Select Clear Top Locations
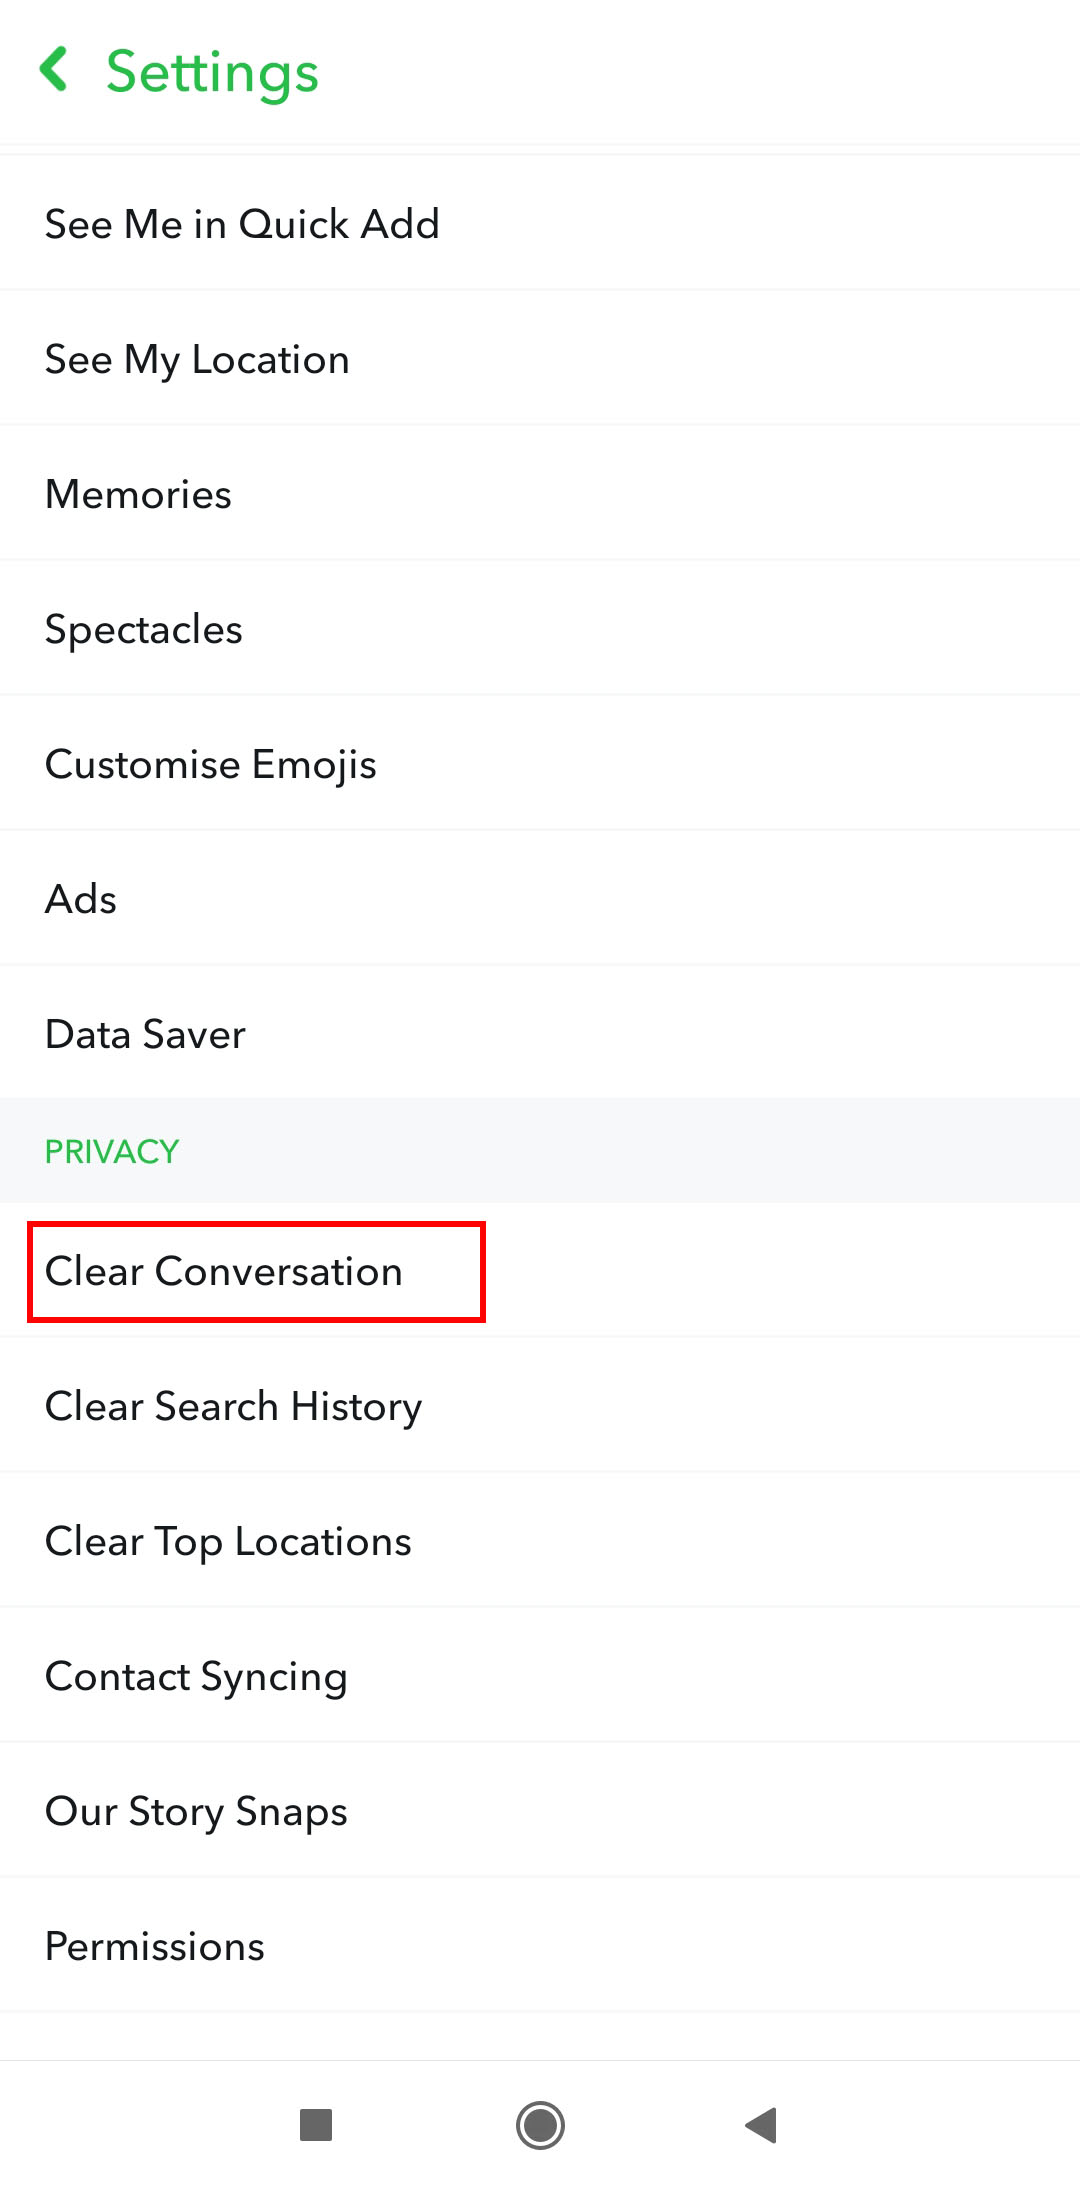This screenshot has height=2190, width=1080. (540, 1541)
